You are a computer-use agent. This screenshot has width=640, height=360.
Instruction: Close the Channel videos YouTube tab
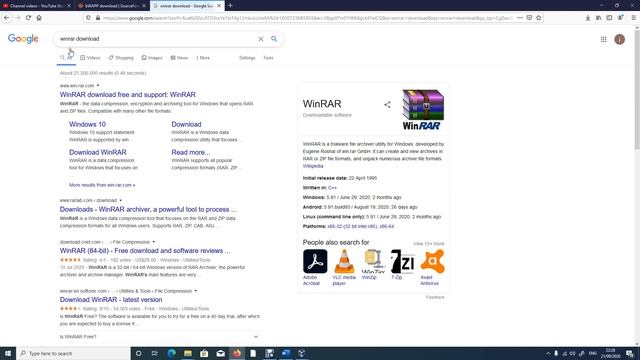click(69, 6)
